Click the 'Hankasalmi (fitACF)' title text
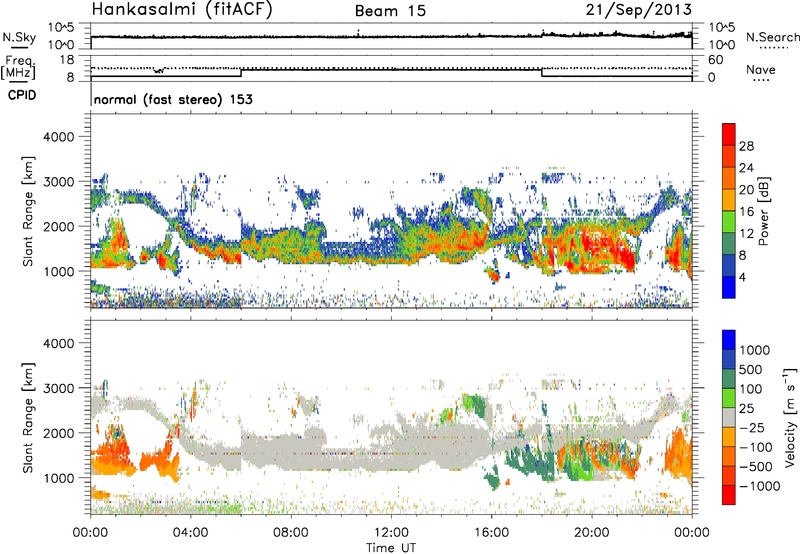Viewport: 800px width, 554px height. click(x=182, y=10)
